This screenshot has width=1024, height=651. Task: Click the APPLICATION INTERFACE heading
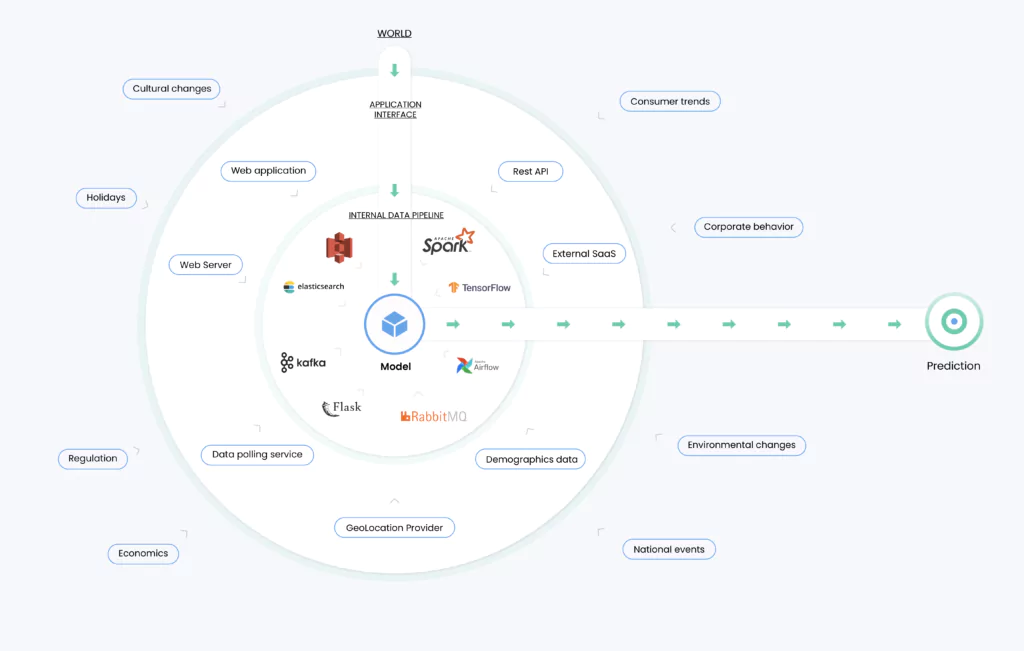coord(395,109)
